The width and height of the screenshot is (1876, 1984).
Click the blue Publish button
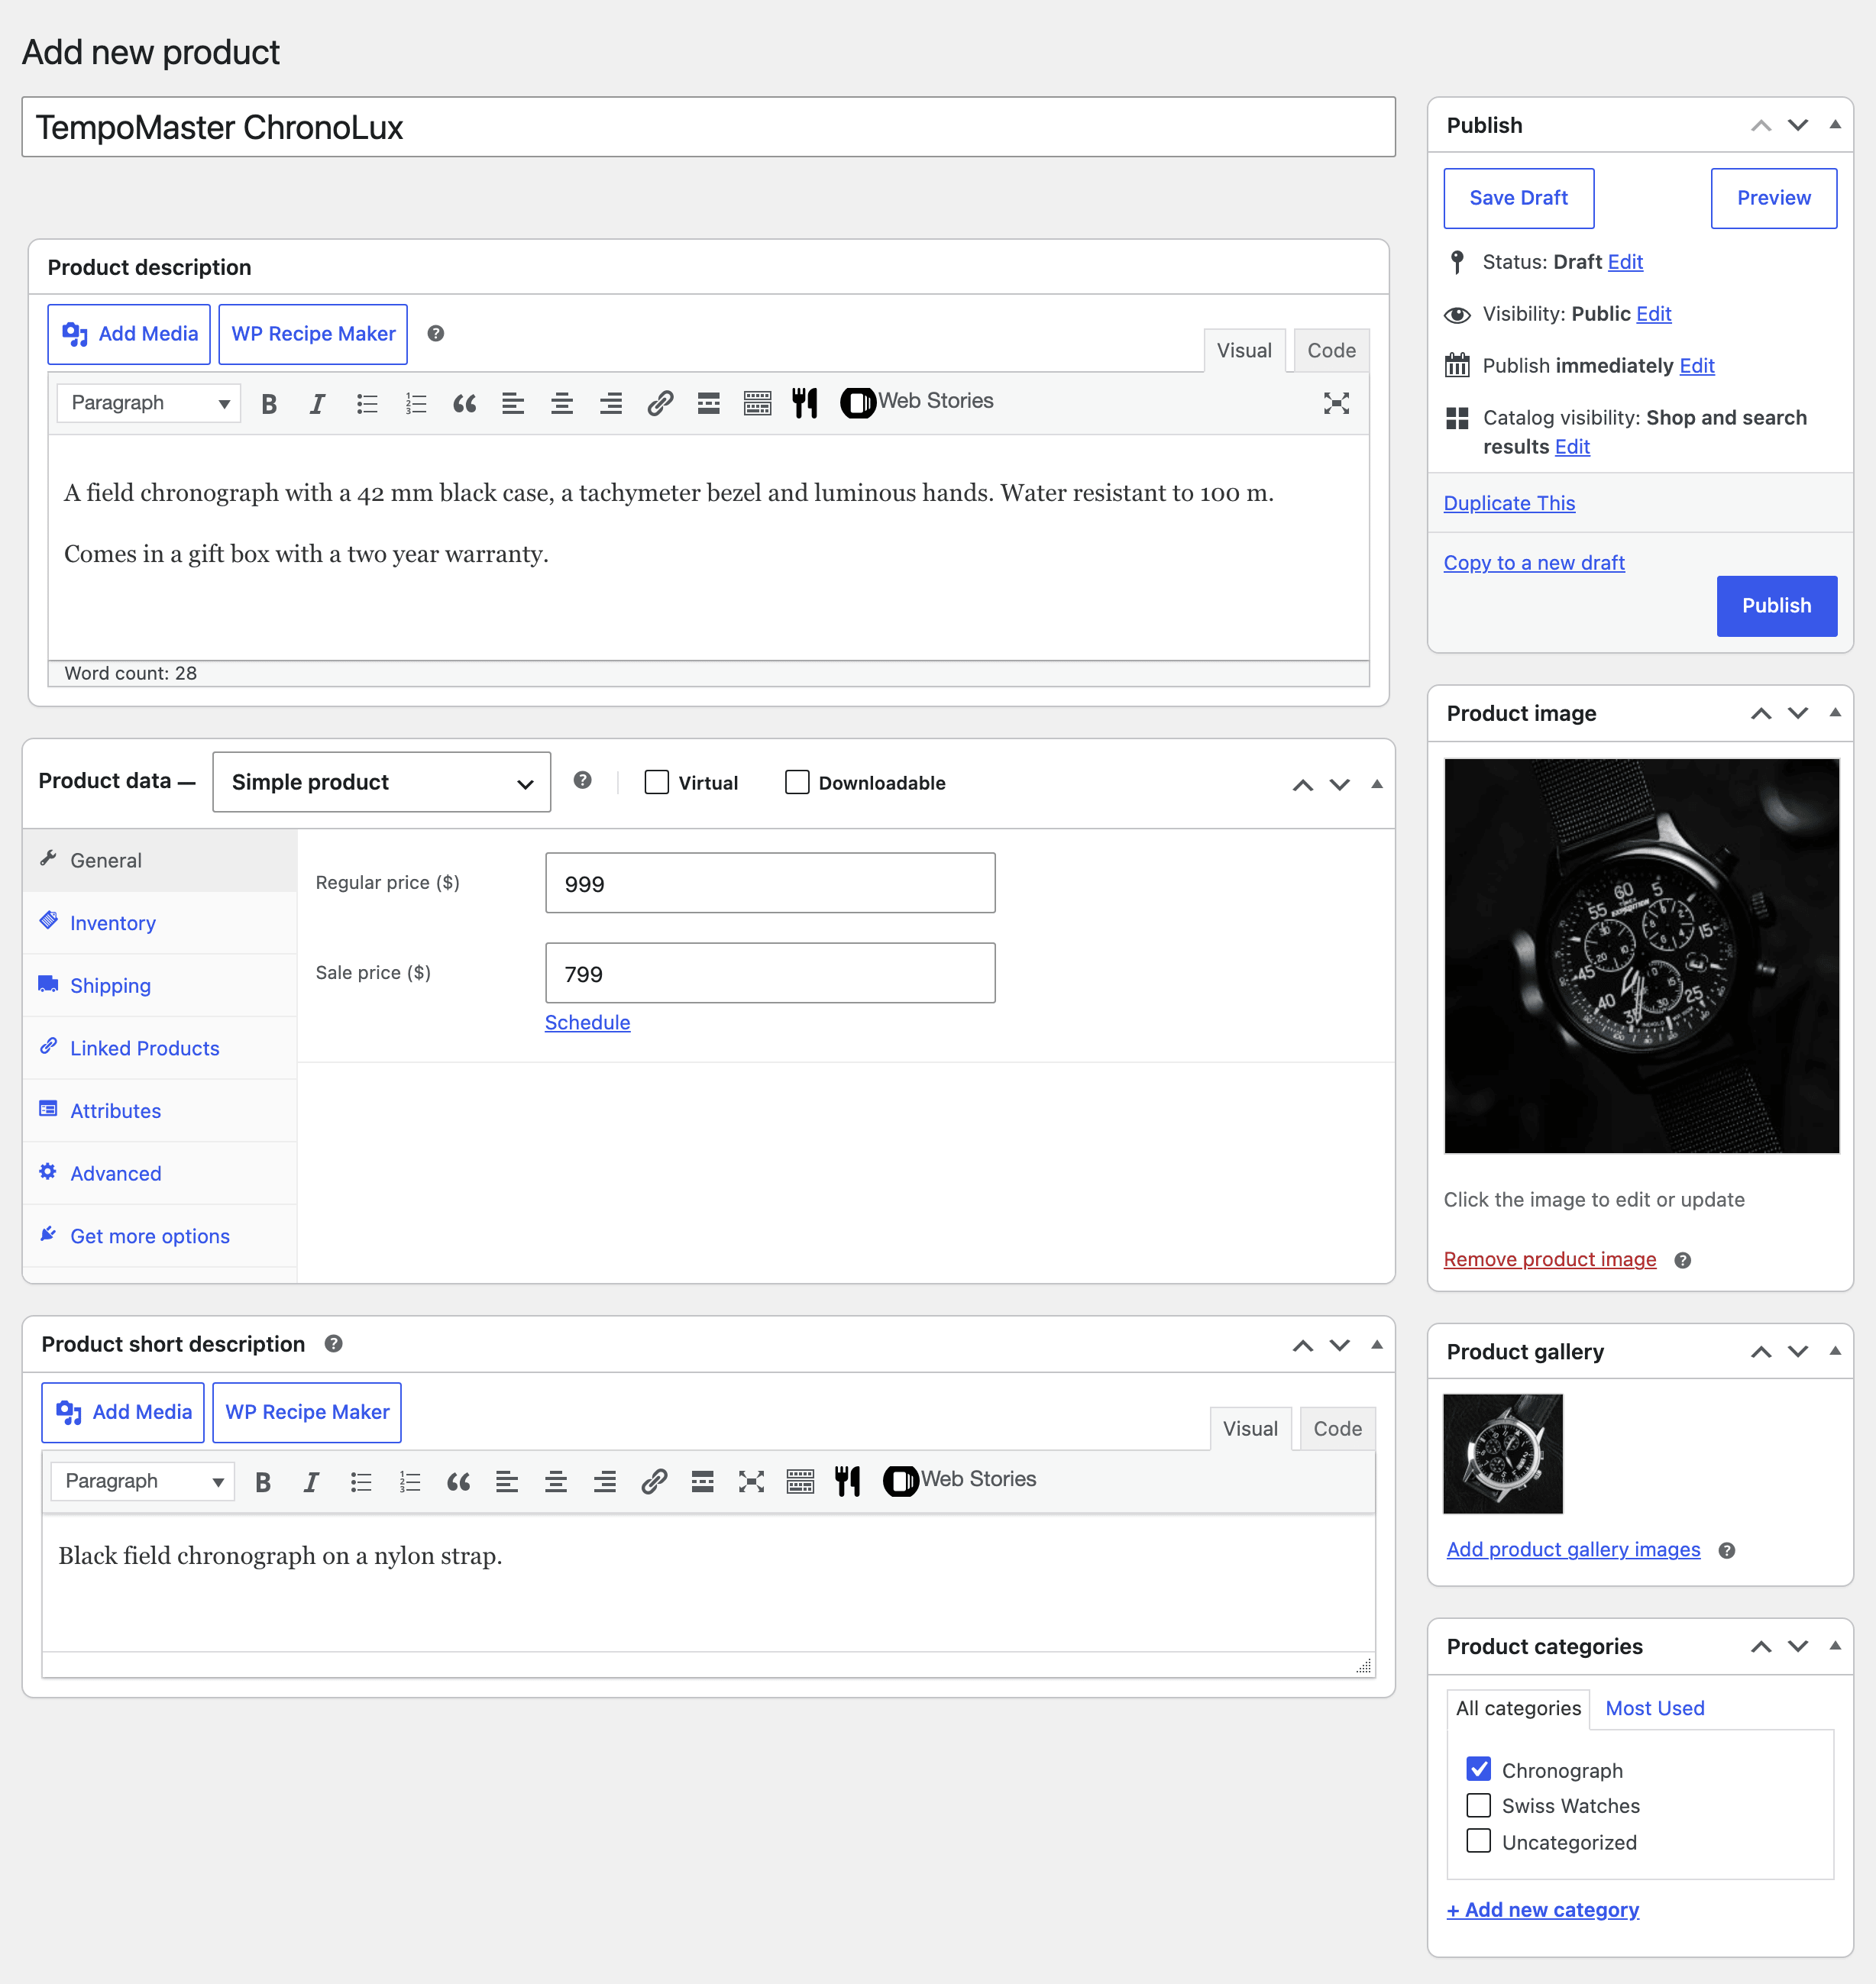coord(1776,606)
